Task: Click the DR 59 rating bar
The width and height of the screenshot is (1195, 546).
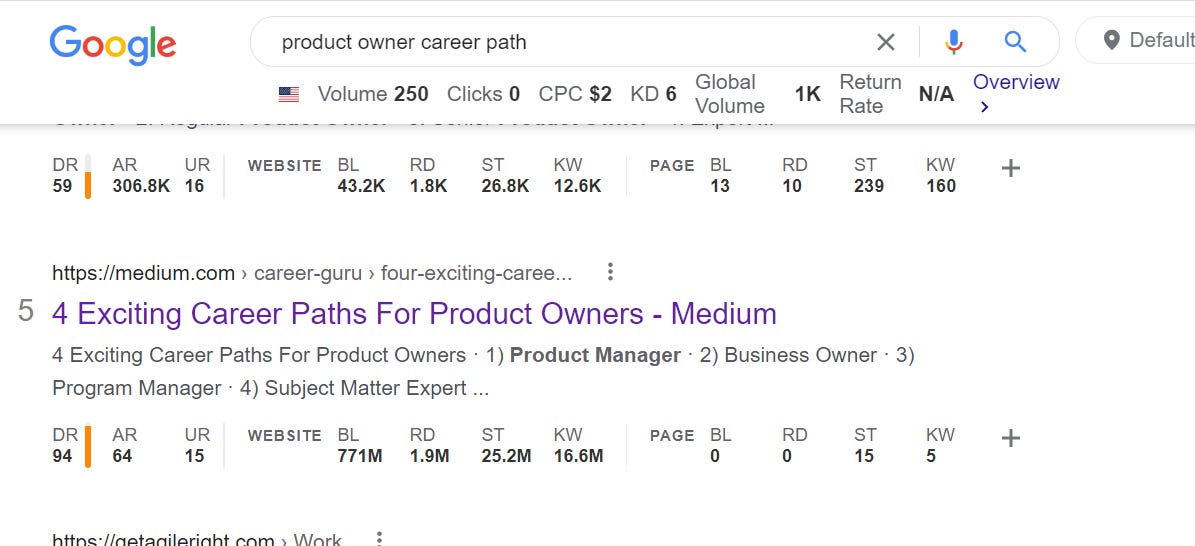Action: coord(88,176)
